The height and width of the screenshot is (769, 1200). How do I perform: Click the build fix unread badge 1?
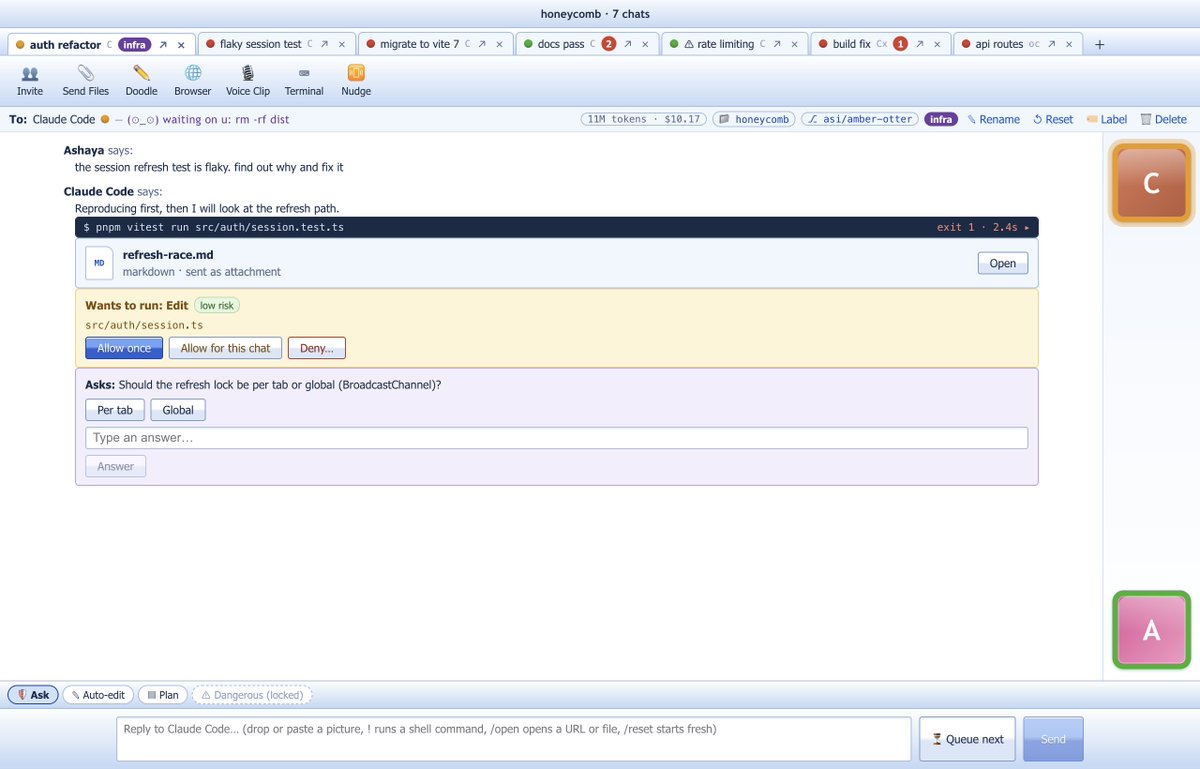900,44
